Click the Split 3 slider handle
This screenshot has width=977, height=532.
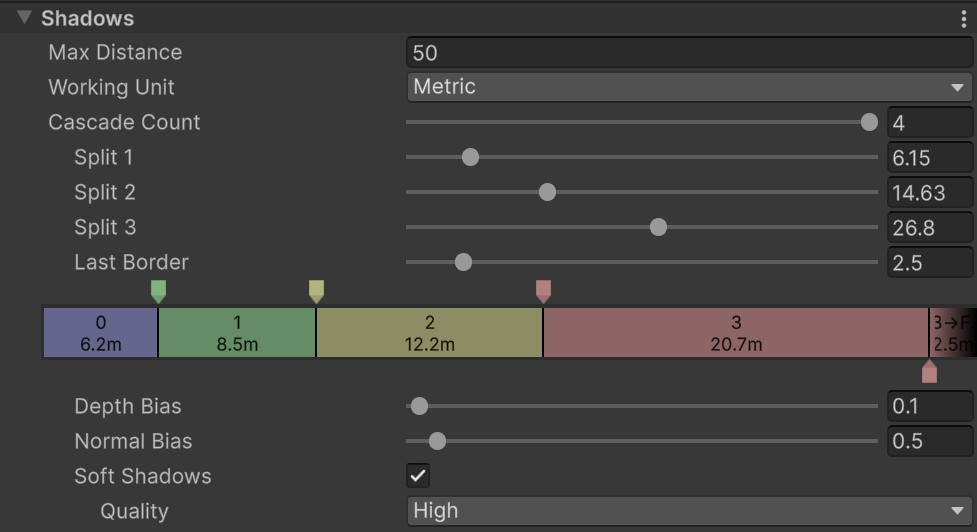point(658,227)
